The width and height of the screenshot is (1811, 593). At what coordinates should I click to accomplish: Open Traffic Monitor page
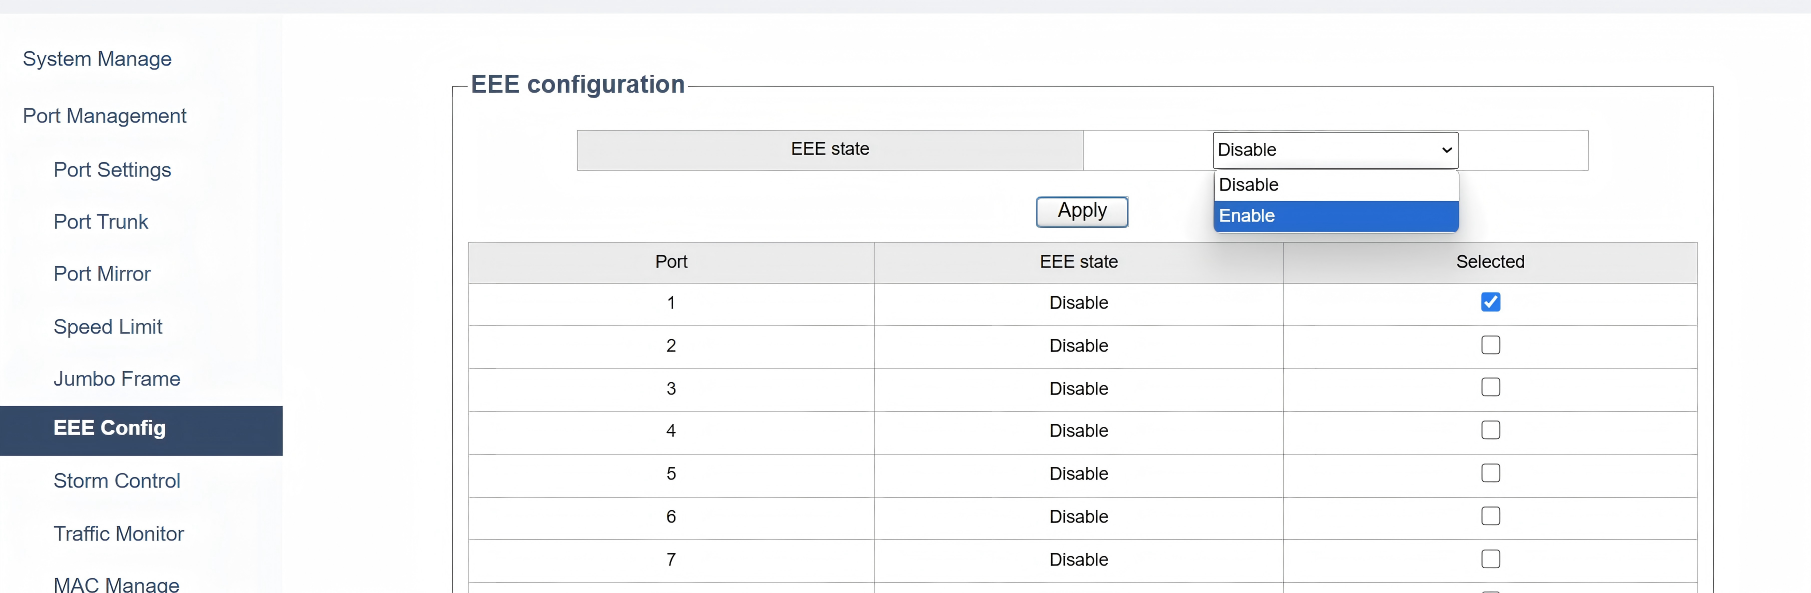pyautogui.click(x=119, y=534)
